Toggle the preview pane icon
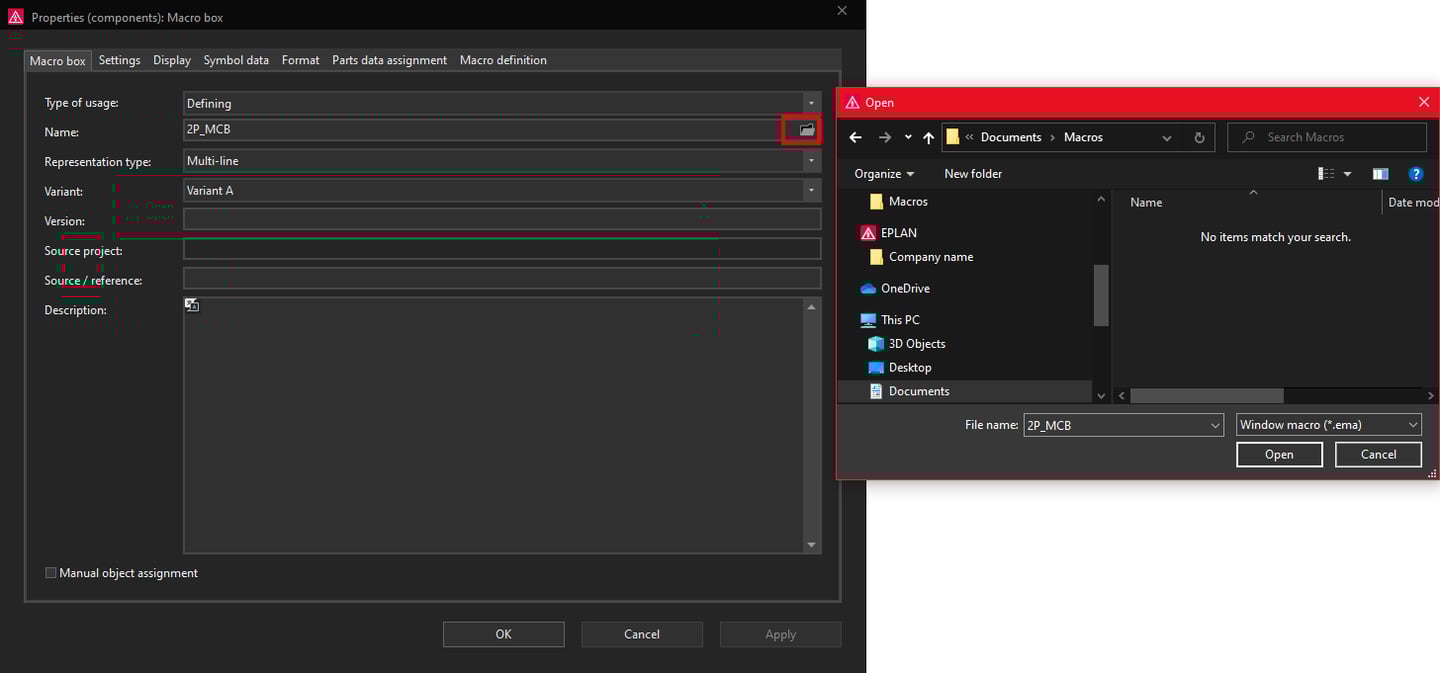Image resolution: width=1440 pixels, height=673 pixels. (x=1380, y=174)
